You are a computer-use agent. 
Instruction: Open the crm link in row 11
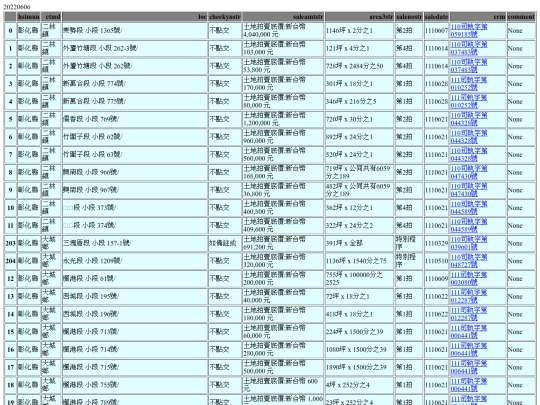point(469,226)
